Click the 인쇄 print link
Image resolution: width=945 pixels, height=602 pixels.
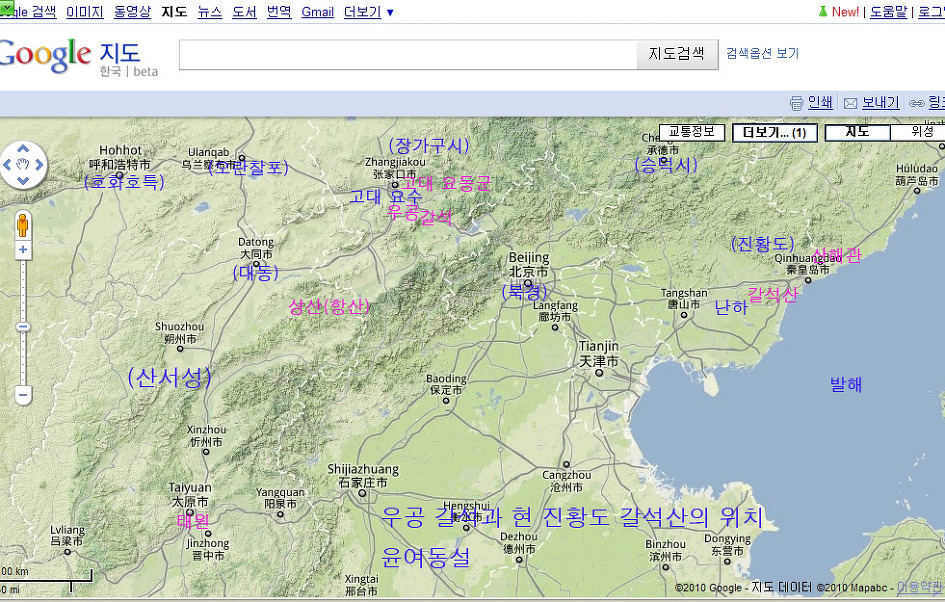coord(820,103)
